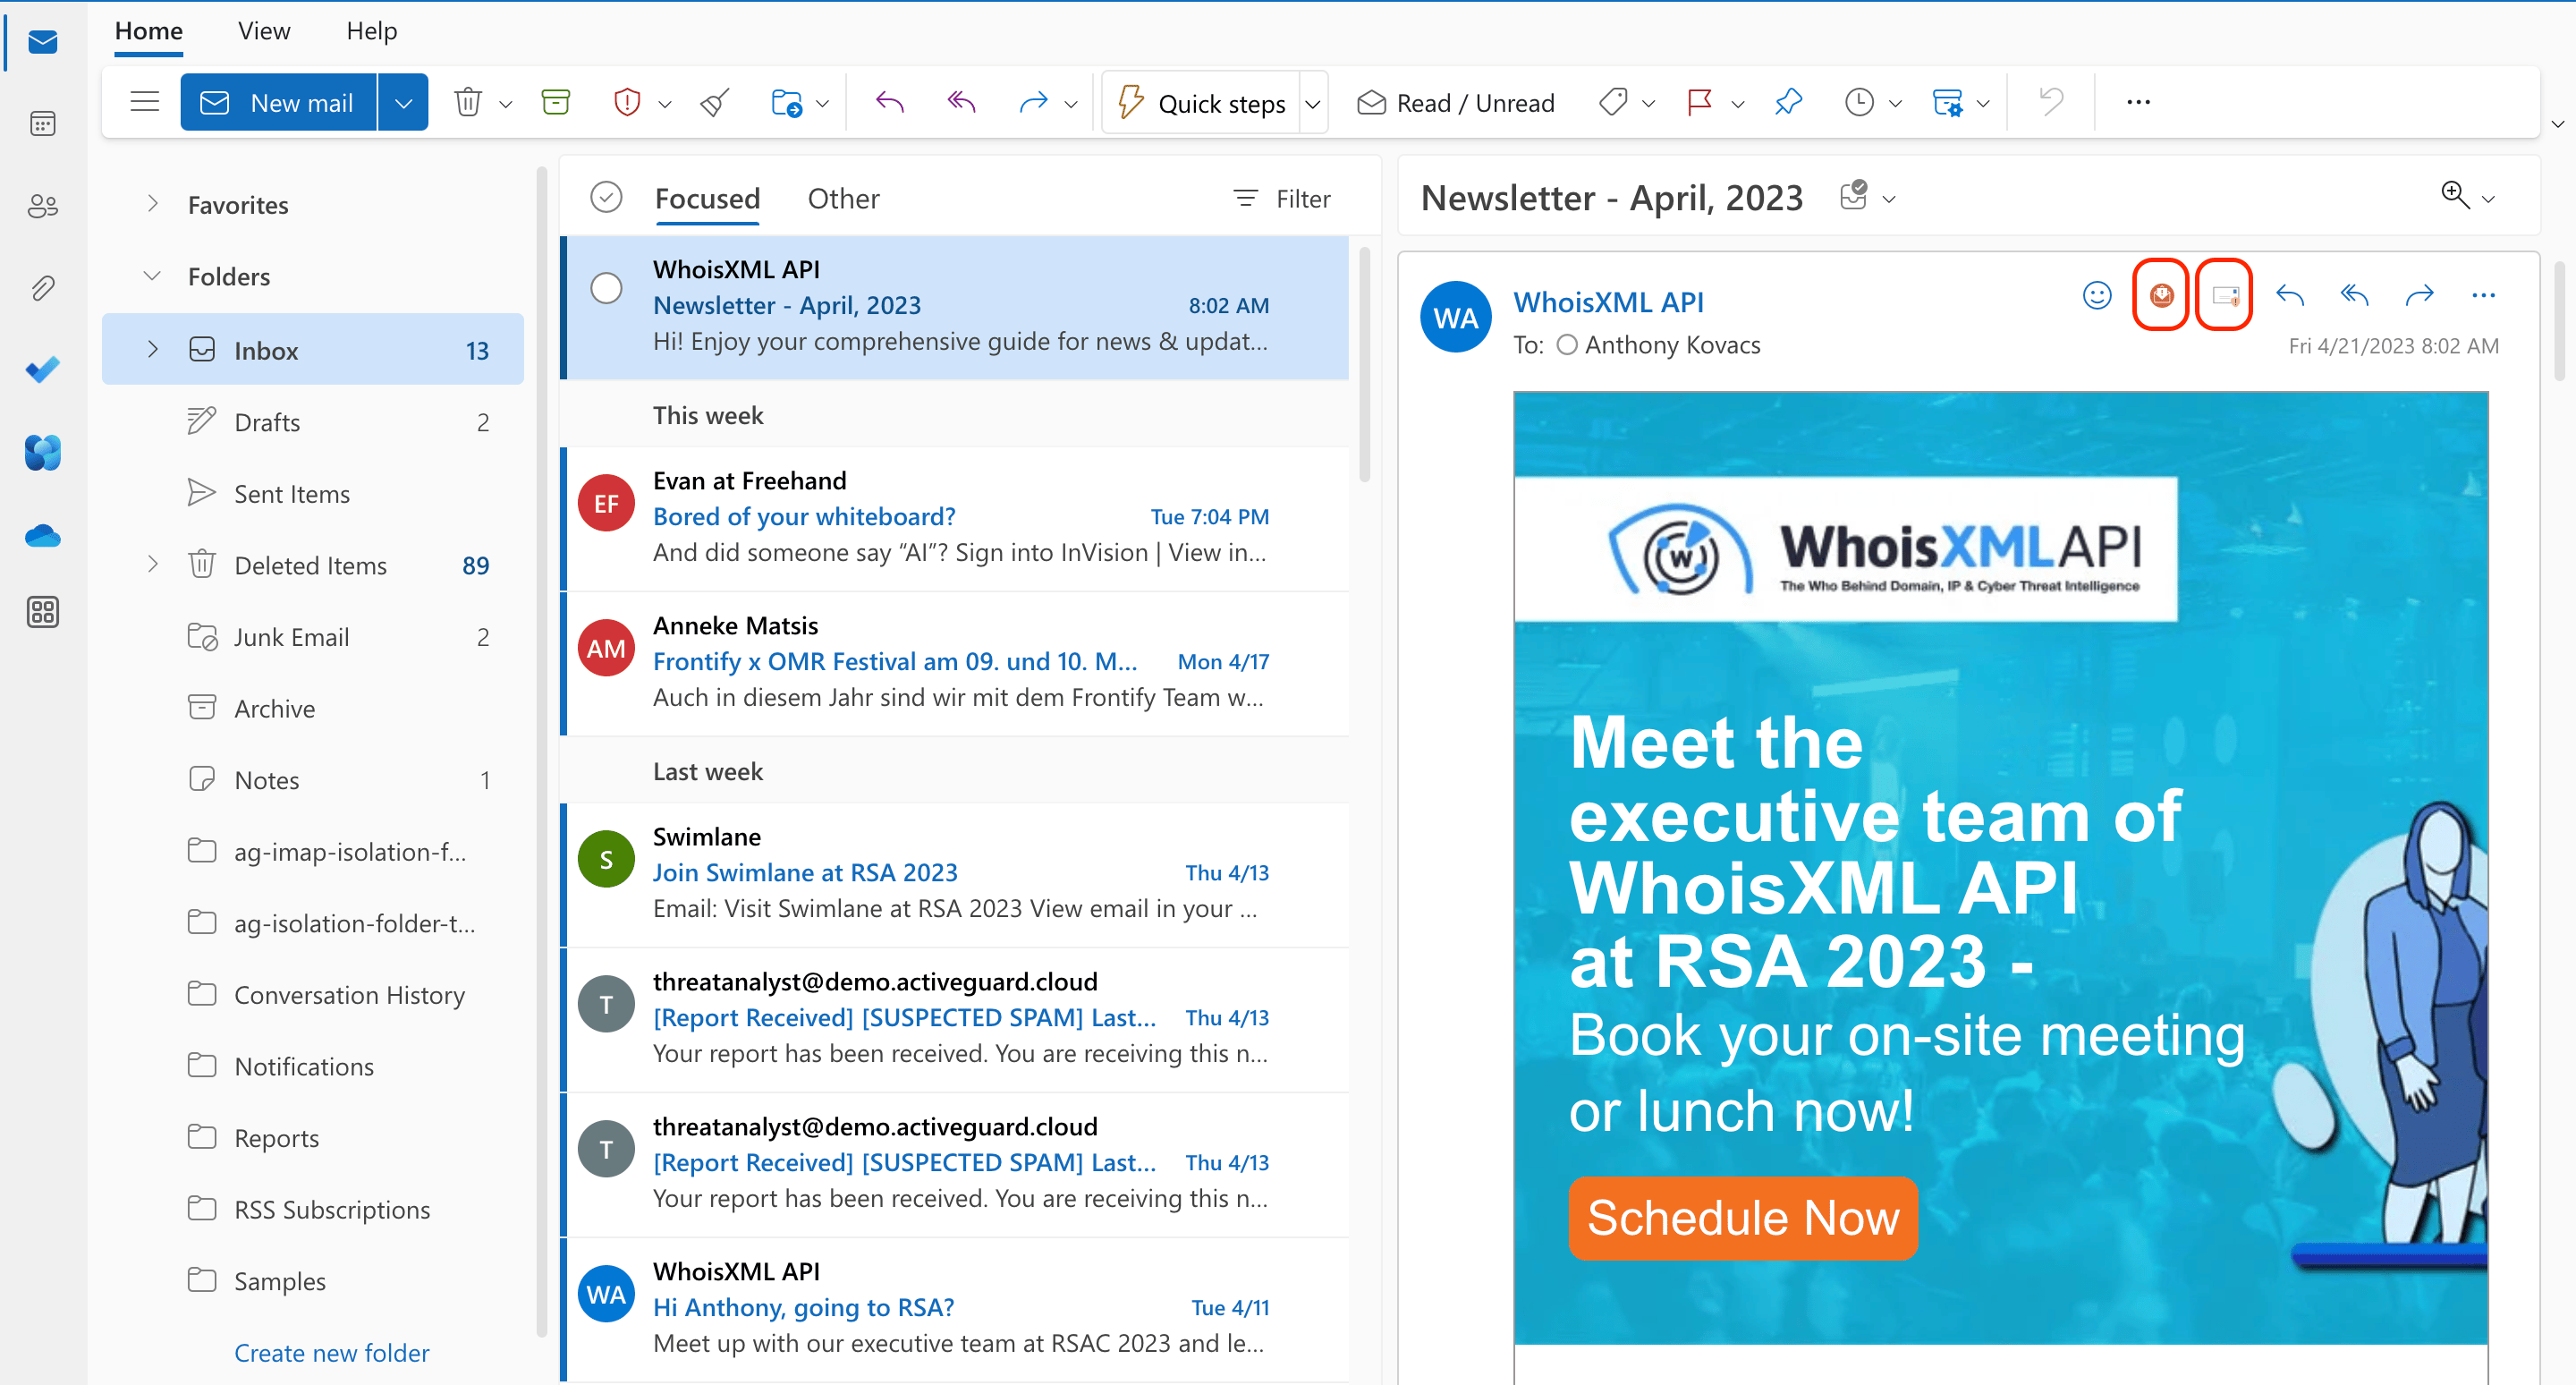Open the Bored of your whiteboard? email
This screenshot has width=2576, height=1385.
pyautogui.click(x=955, y=517)
